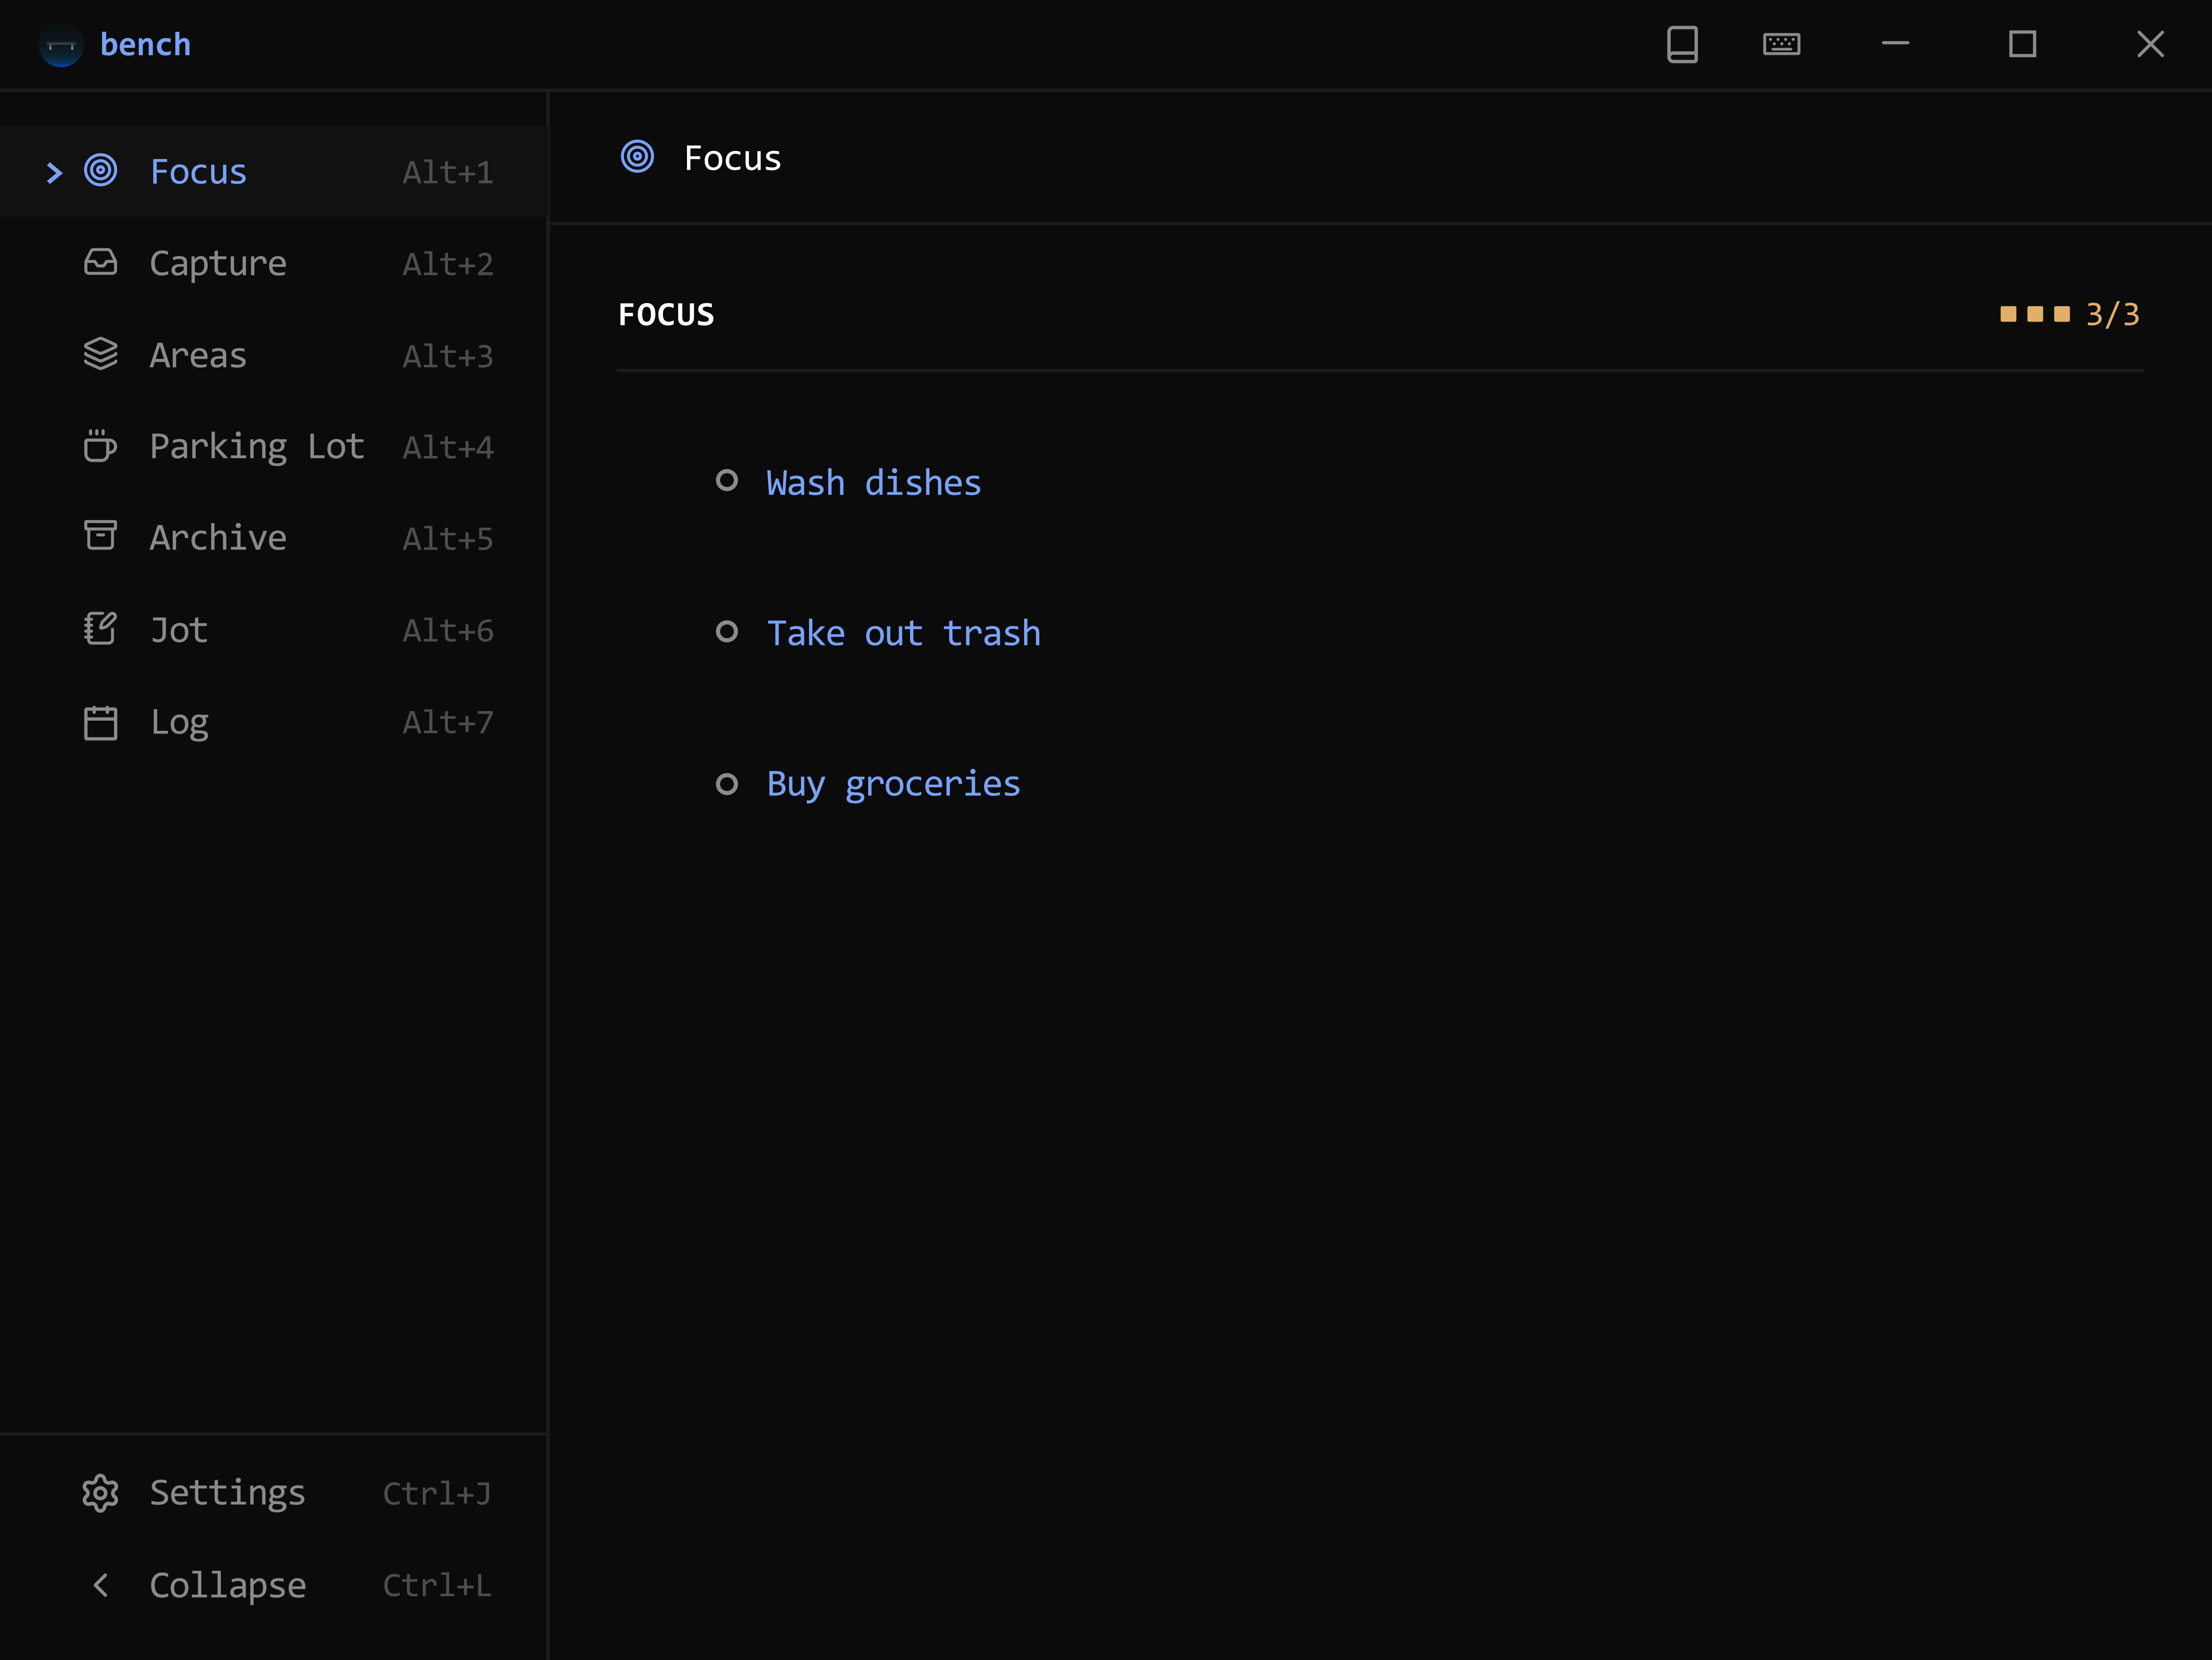2212x1660 pixels.
Task: Click the Collapse label
Action: click(228, 1586)
